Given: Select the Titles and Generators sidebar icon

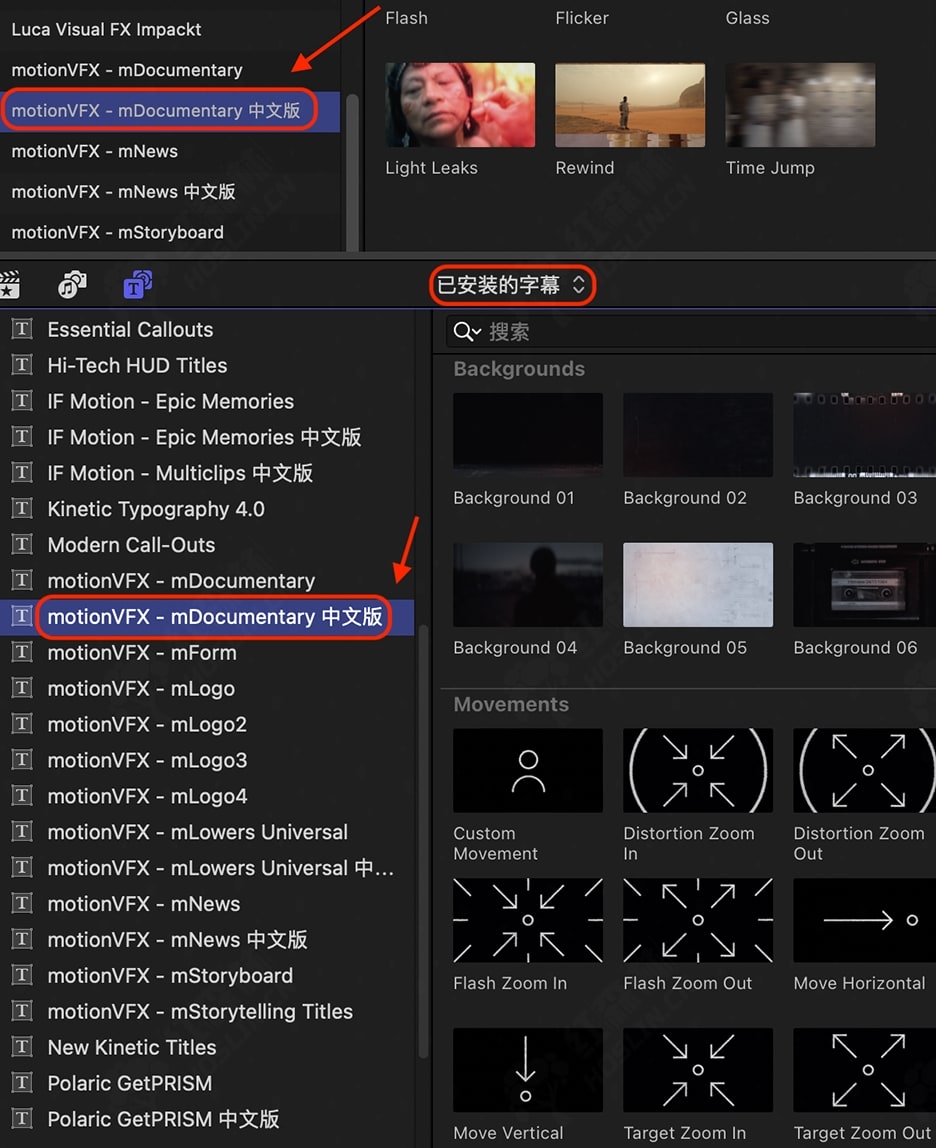Looking at the screenshot, I should [138, 285].
